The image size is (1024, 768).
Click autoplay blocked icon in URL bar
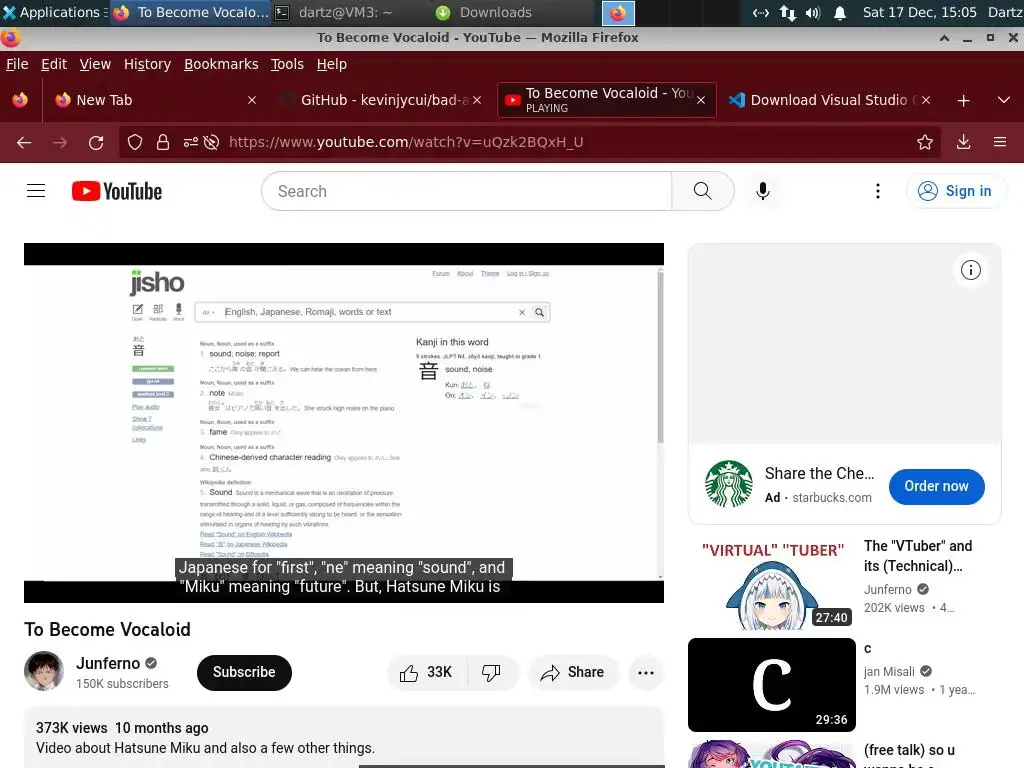coord(212,142)
